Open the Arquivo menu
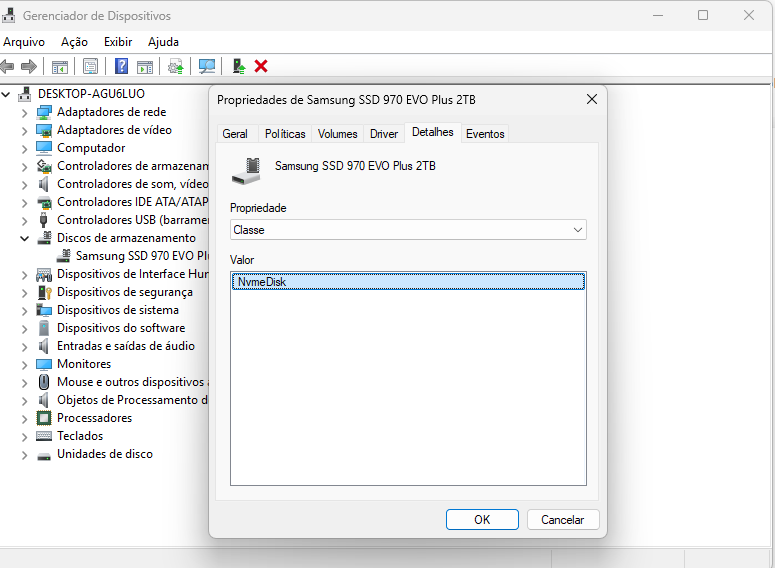The height and width of the screenshot is (568, 775). [24, 42]
